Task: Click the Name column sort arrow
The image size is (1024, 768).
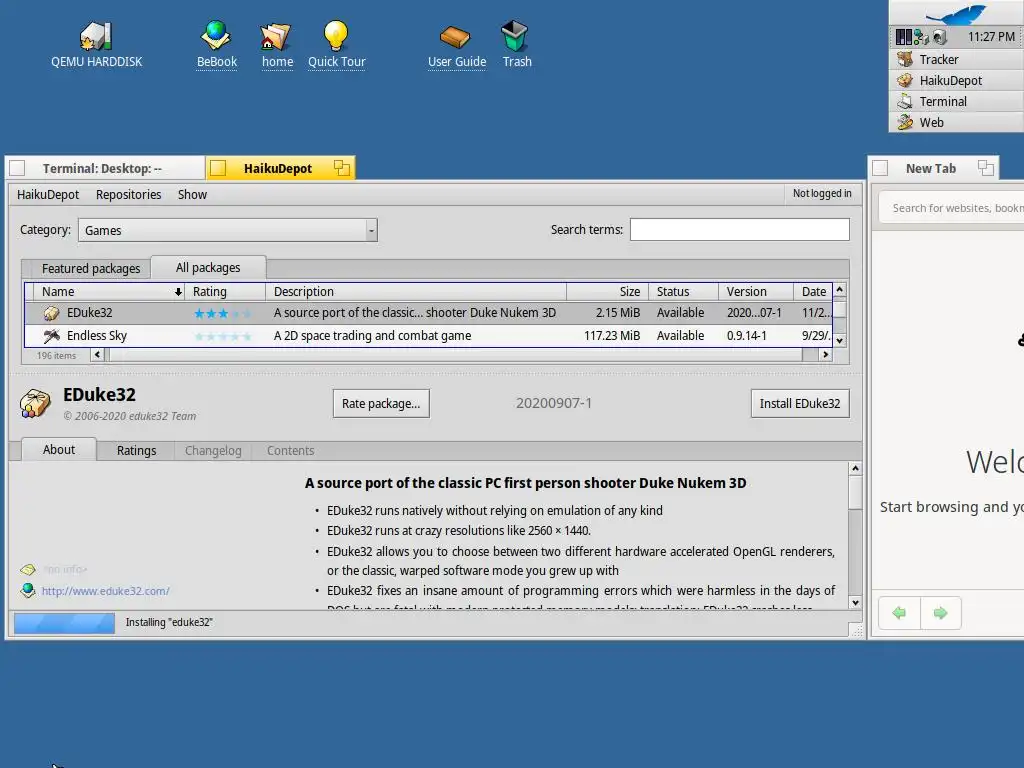Action: pyautogui.click(x=178, y=292)
